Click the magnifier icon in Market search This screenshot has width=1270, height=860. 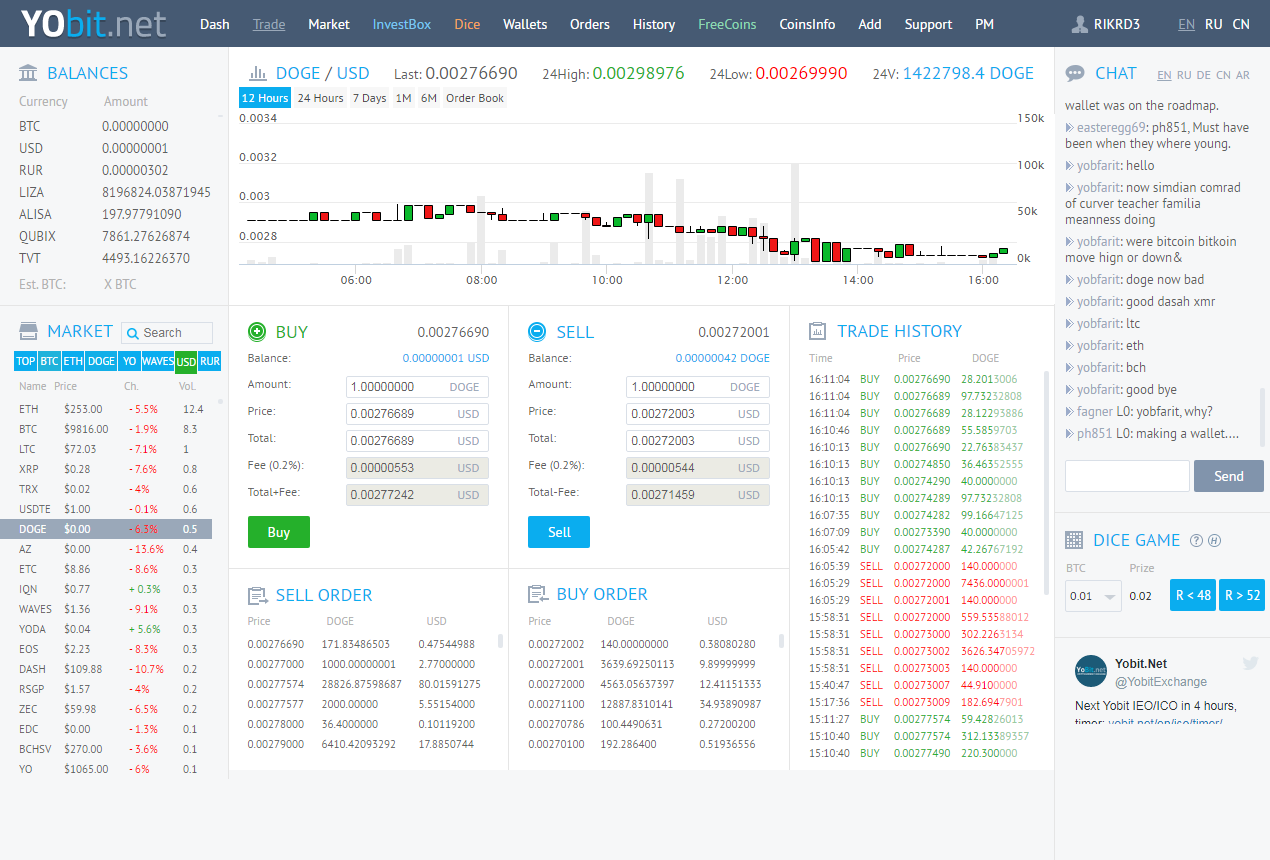click(132, 333)
